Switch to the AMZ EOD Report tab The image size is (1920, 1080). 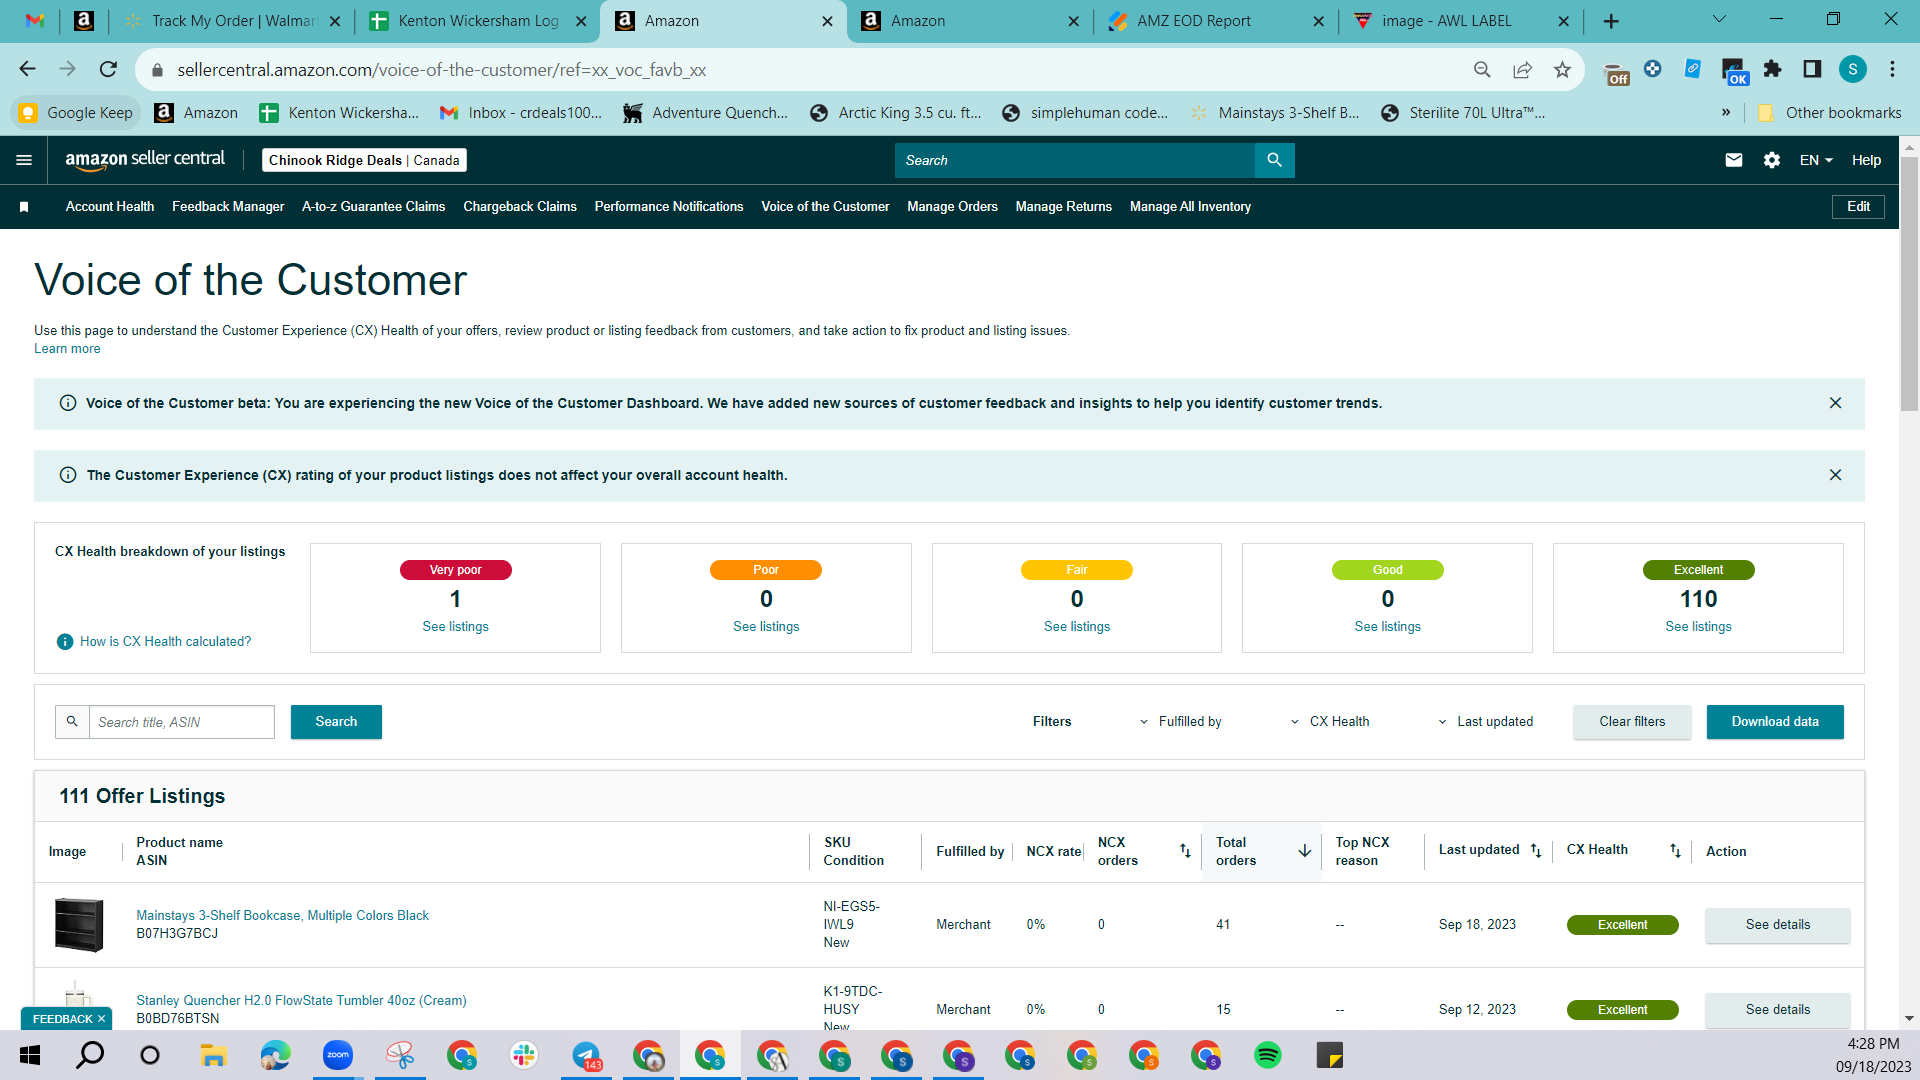click(1216, 21)
